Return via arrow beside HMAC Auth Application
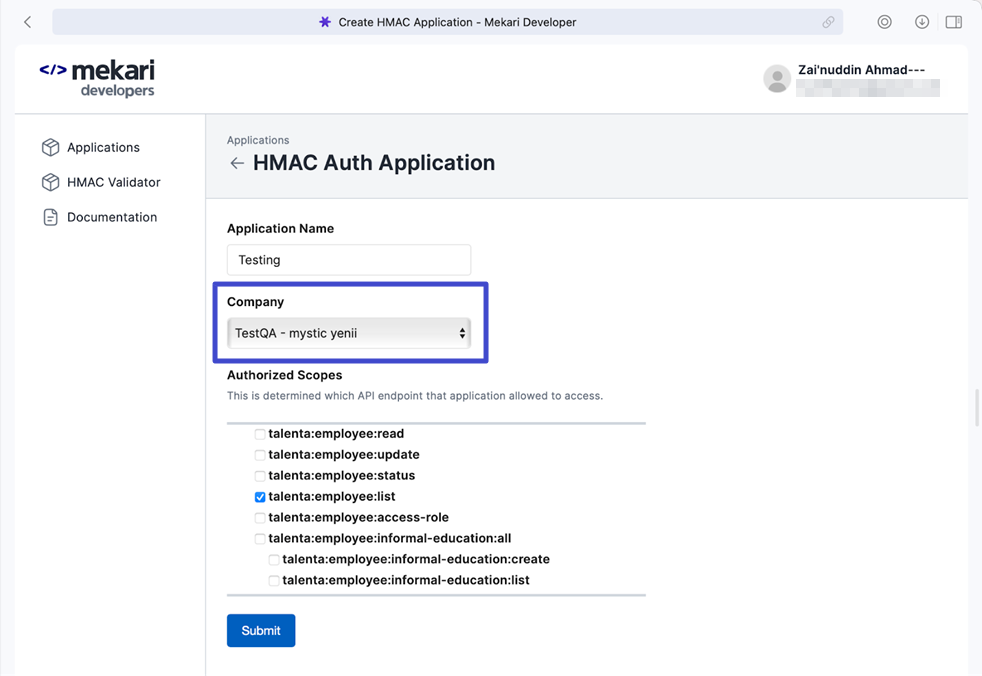 [x=237, y=164]
